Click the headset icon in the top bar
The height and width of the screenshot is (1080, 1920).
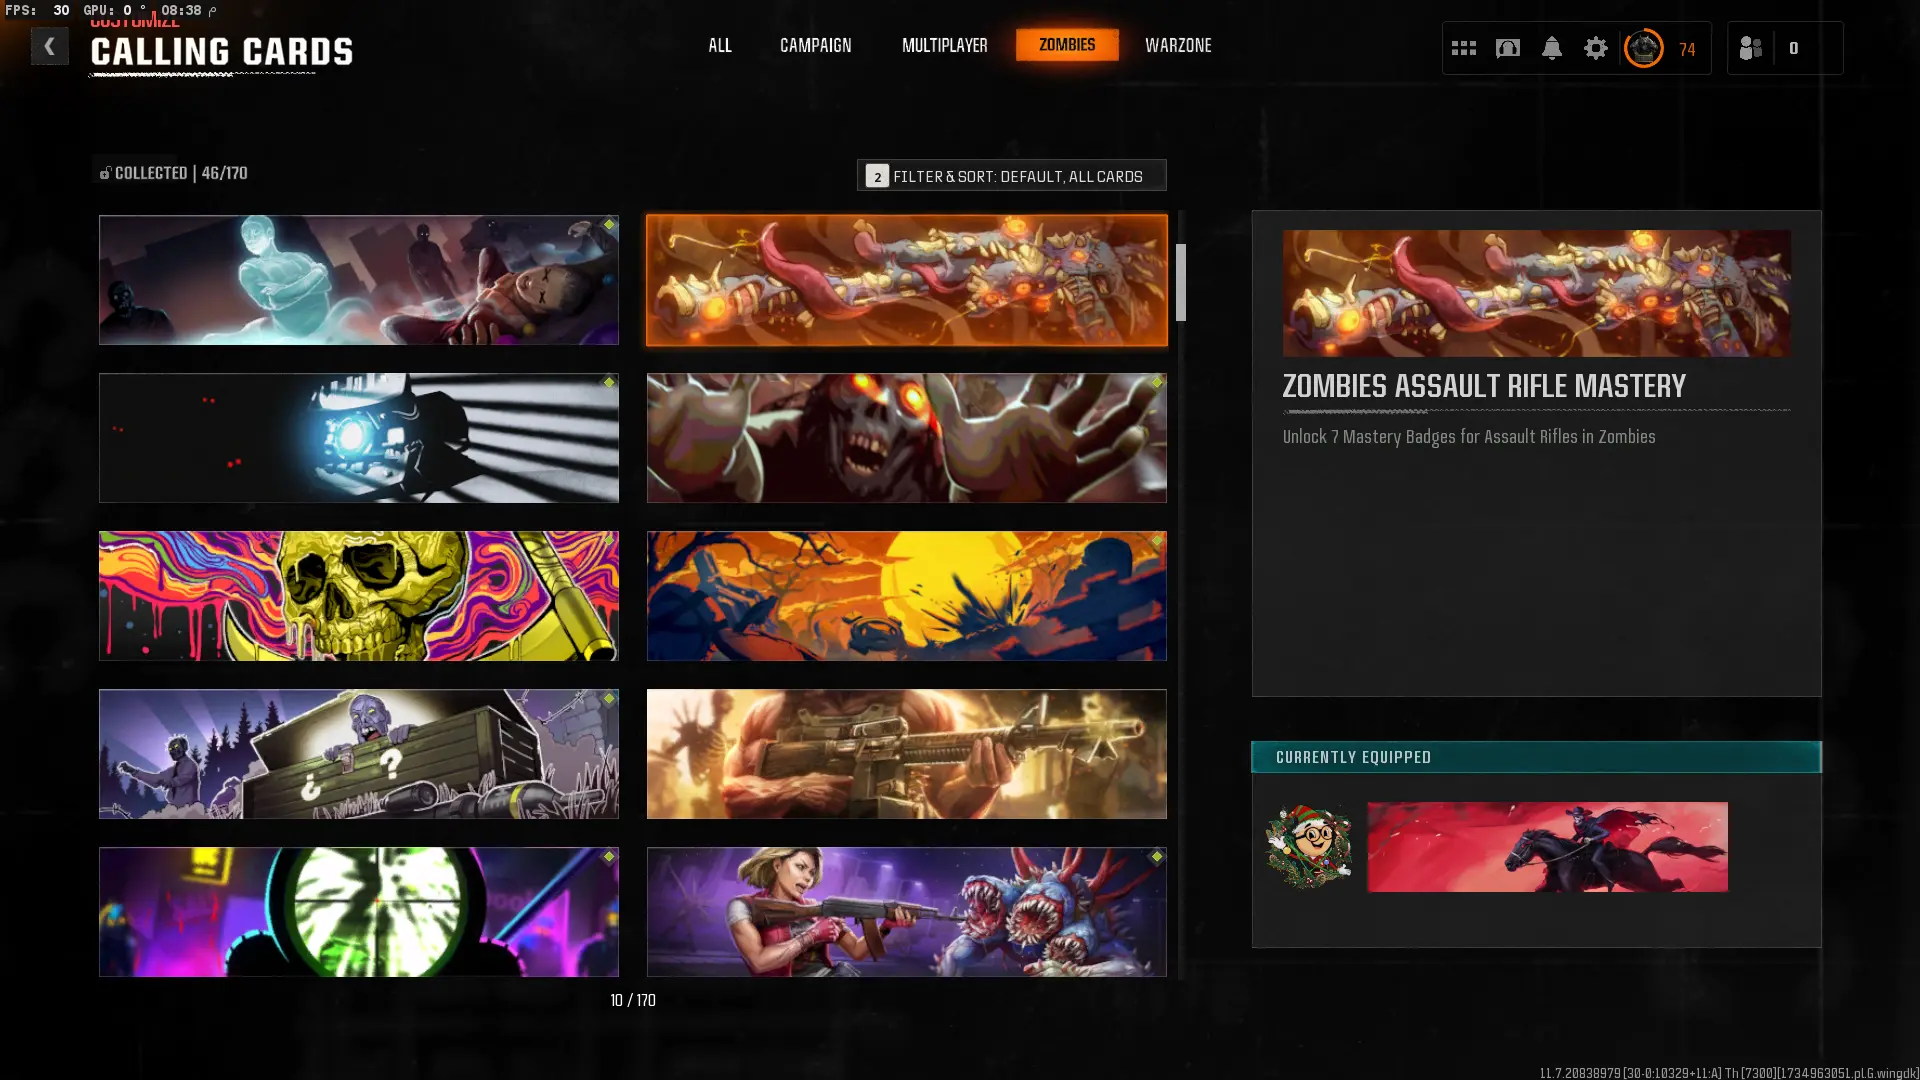(x=1507, y=48)
